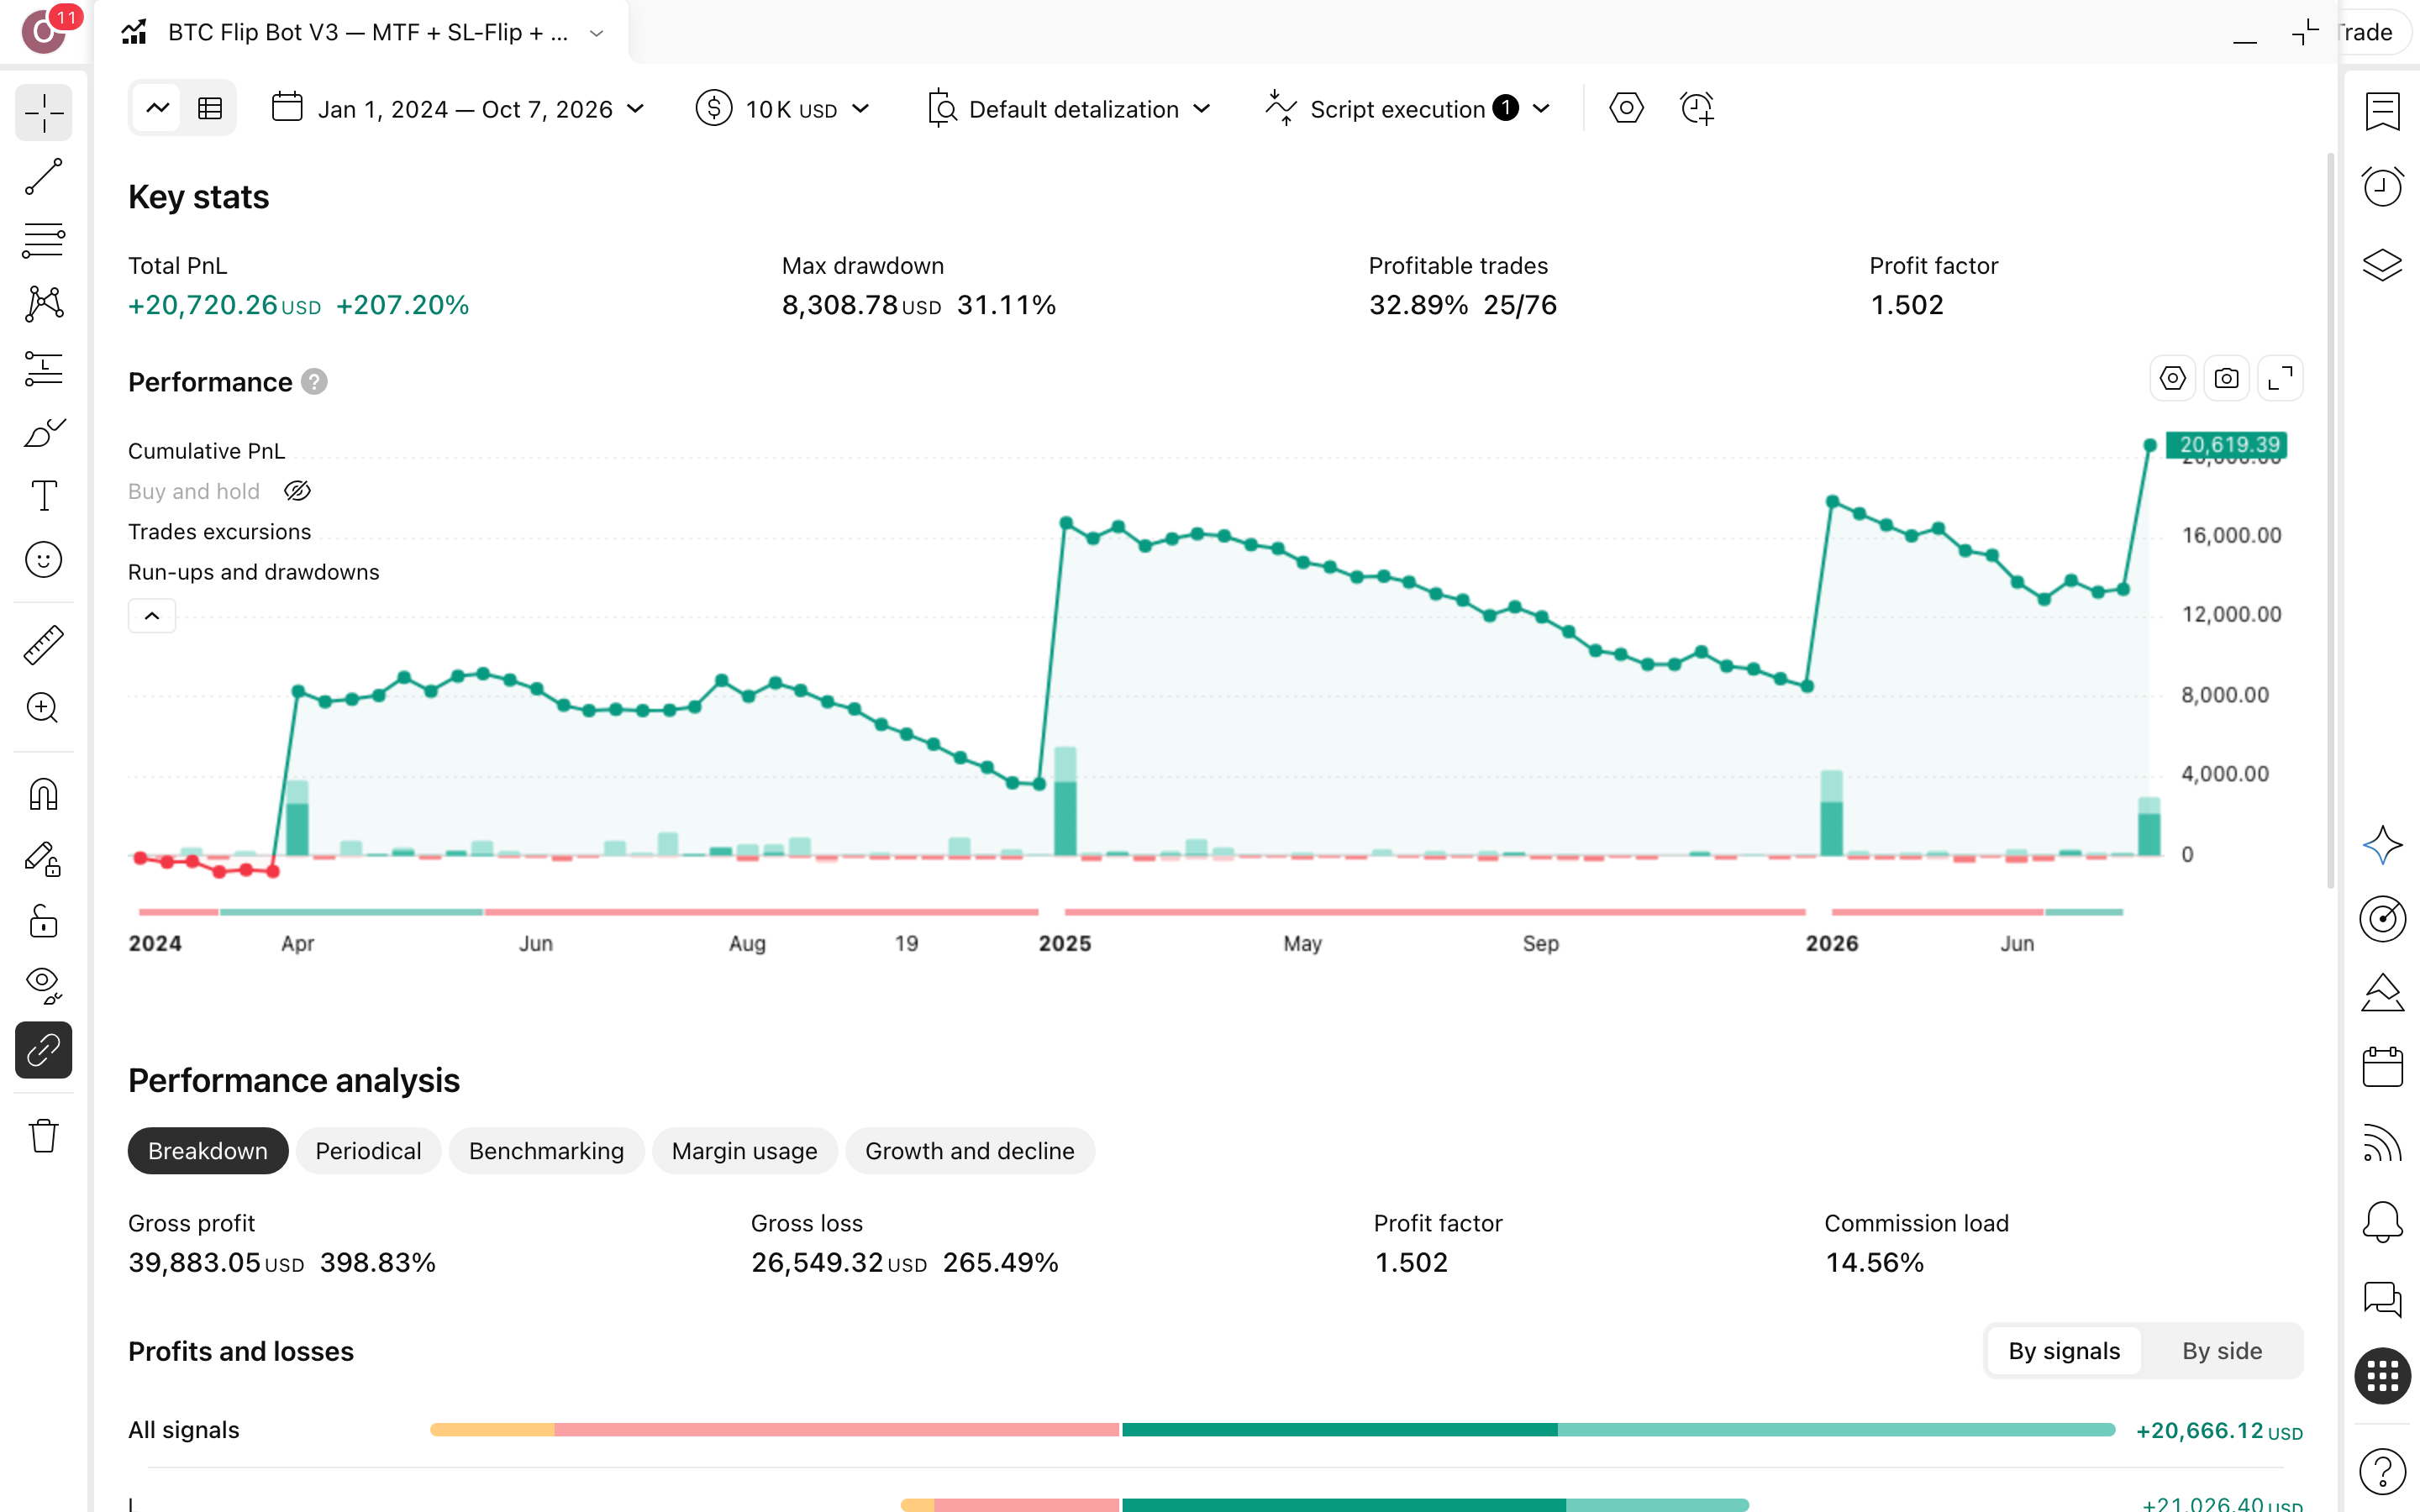This screenshot has height=1512, width=2420.
Task: Open alerts clock icon in right sidebar
Action: pyautogui.click(x=2382, y=186)
